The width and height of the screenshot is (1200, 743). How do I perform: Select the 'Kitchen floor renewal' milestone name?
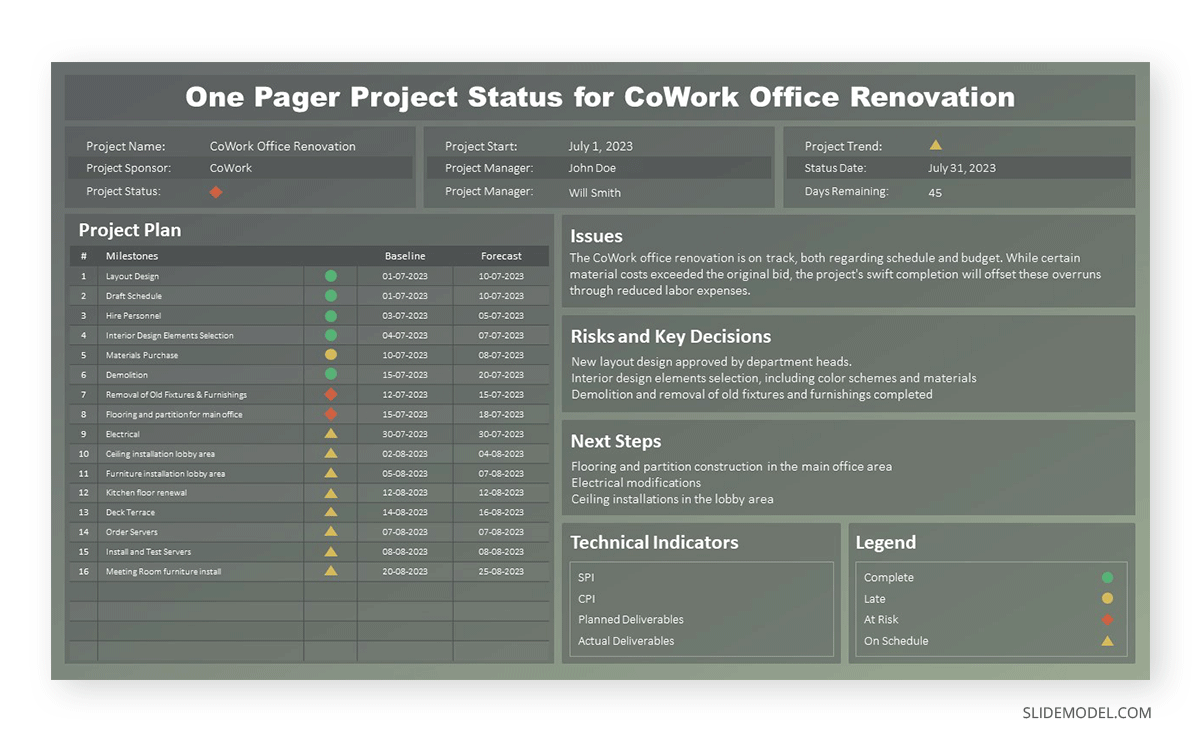click(x=146, y=493)
